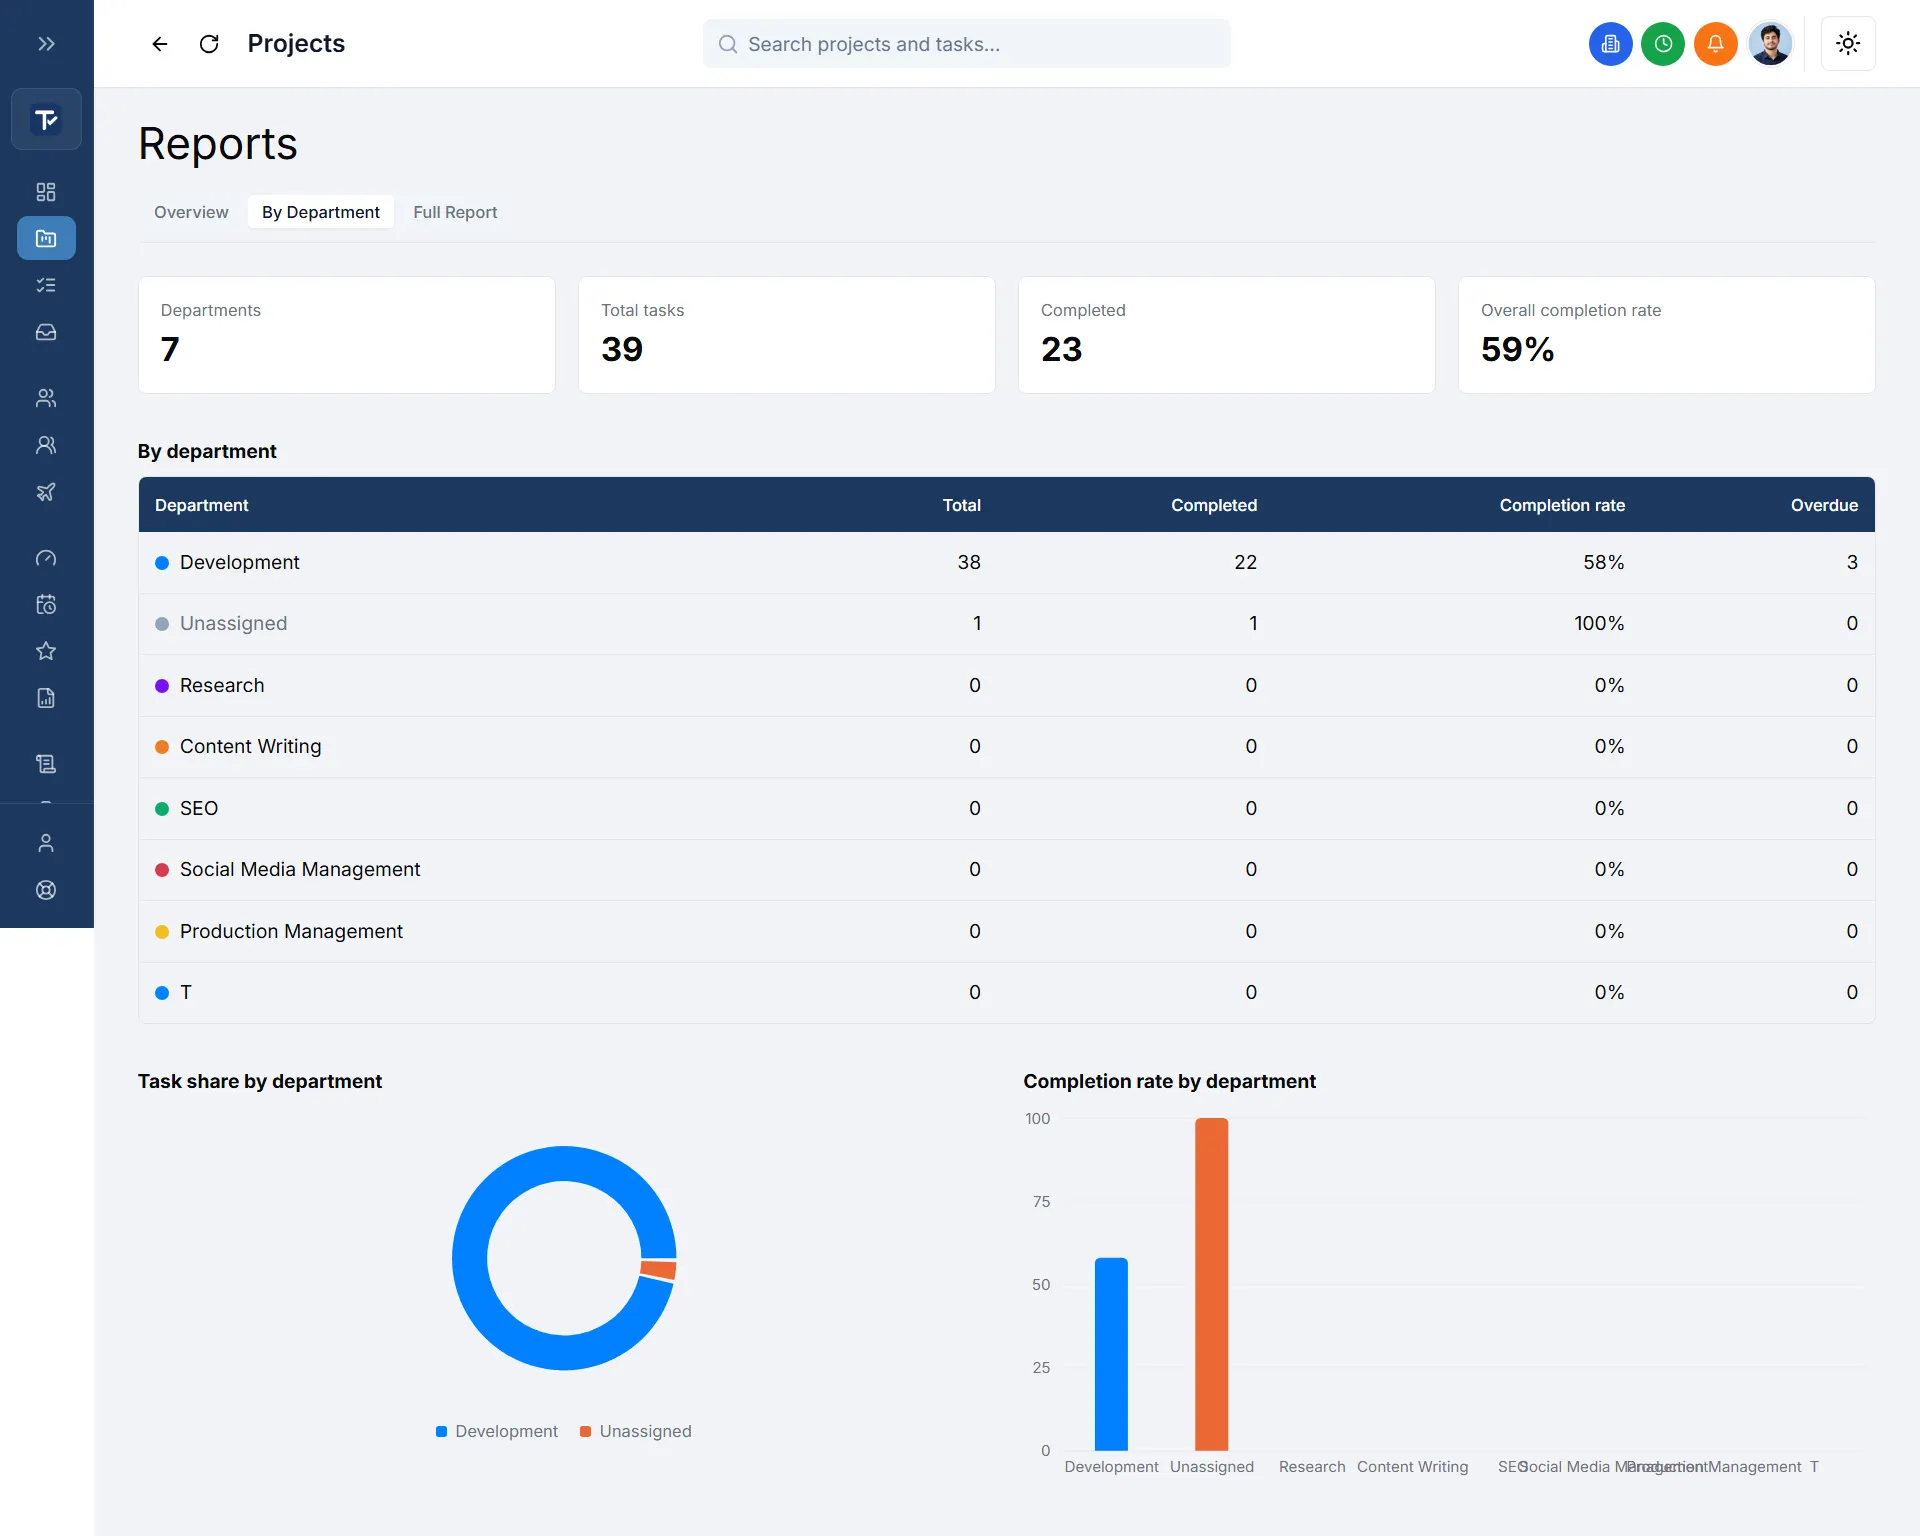
Task: Open the user avatar menu
Action: (1770, 44)
